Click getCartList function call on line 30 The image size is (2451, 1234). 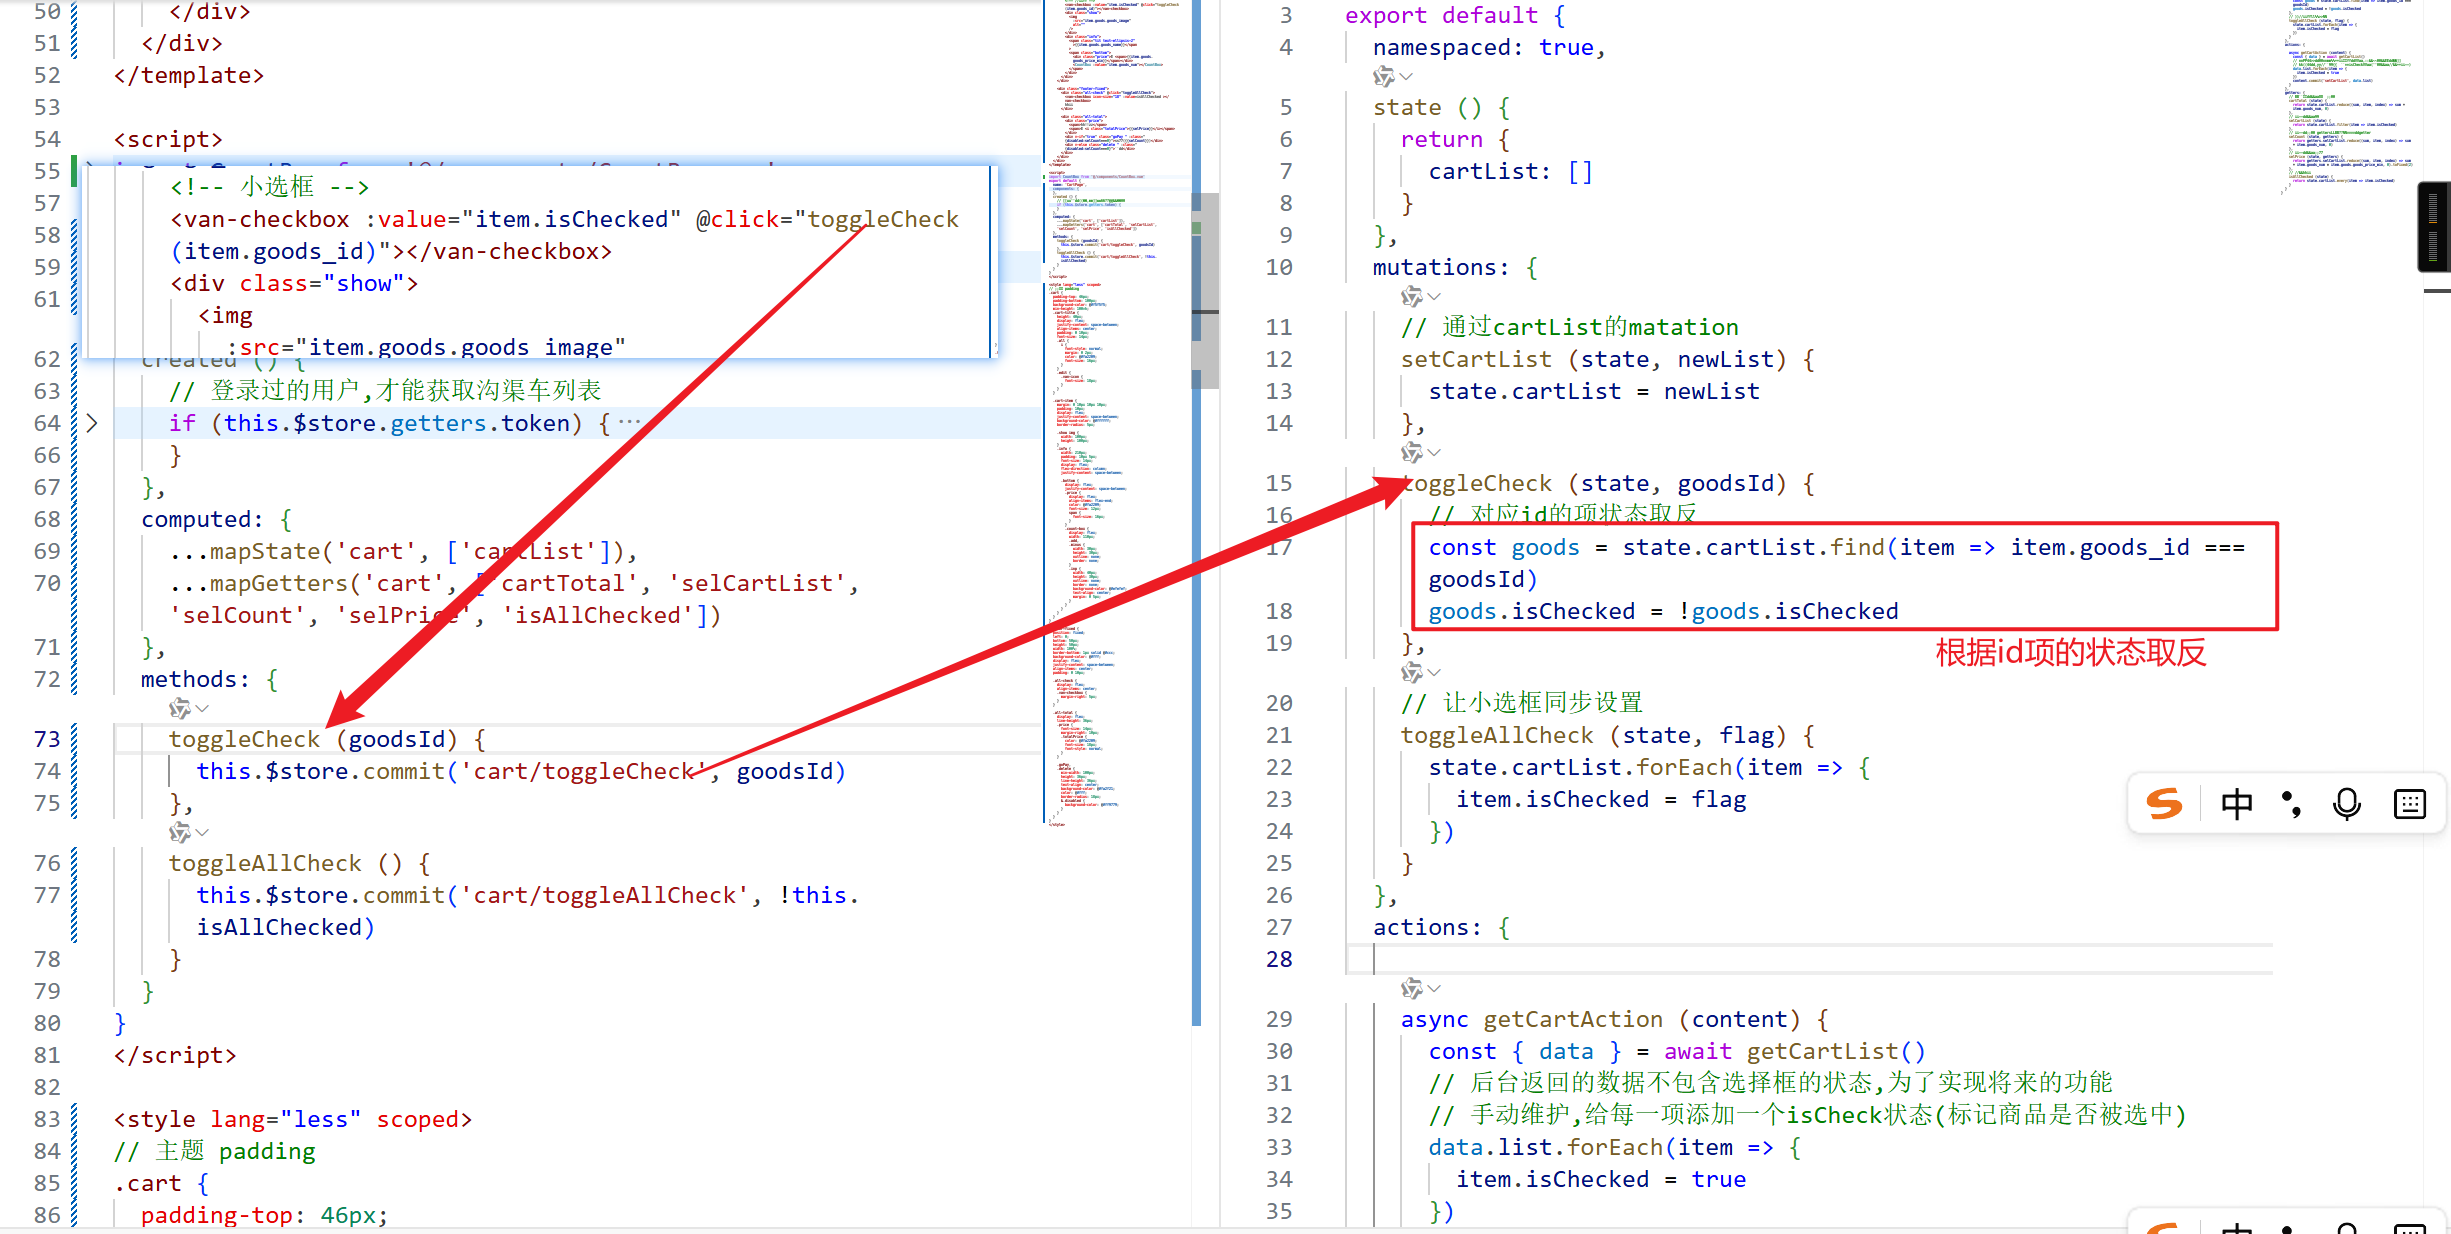point(1822,1051)
